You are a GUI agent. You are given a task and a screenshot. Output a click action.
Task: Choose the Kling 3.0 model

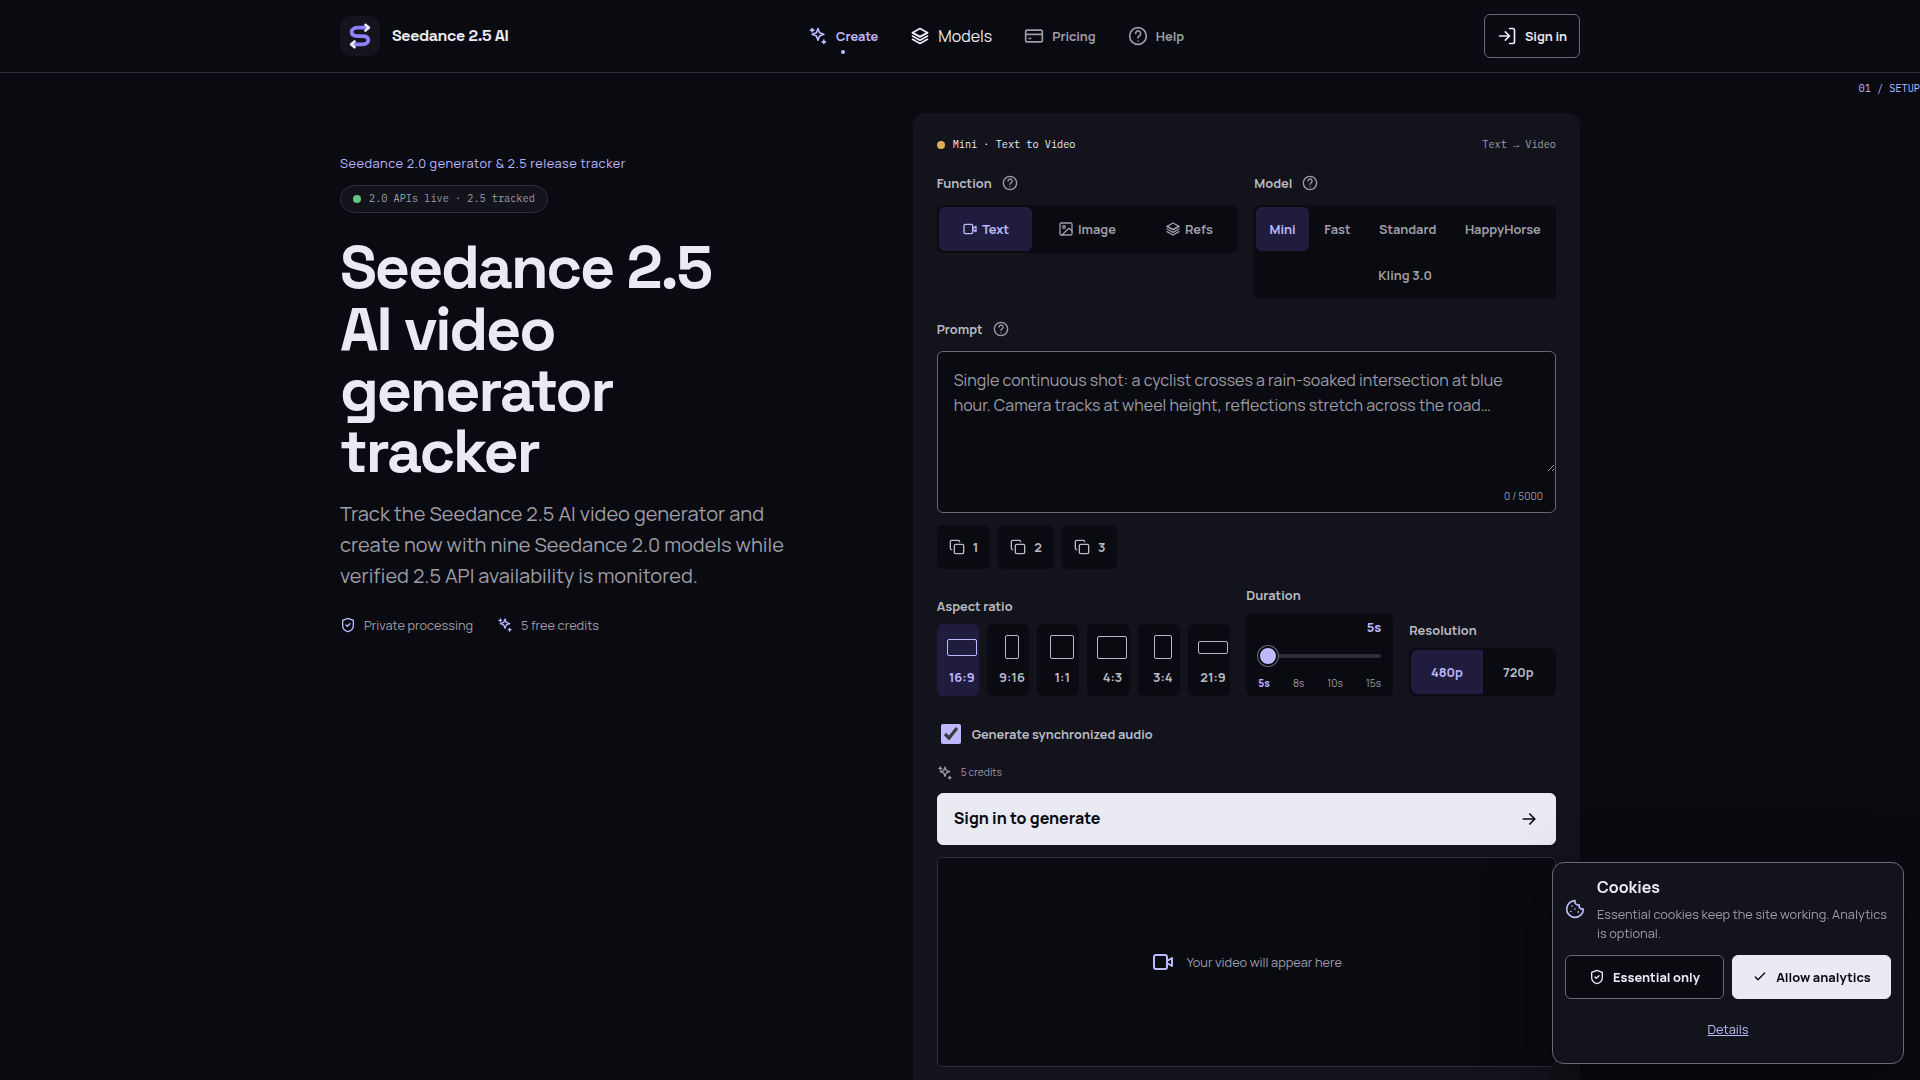click(1405, 275)
